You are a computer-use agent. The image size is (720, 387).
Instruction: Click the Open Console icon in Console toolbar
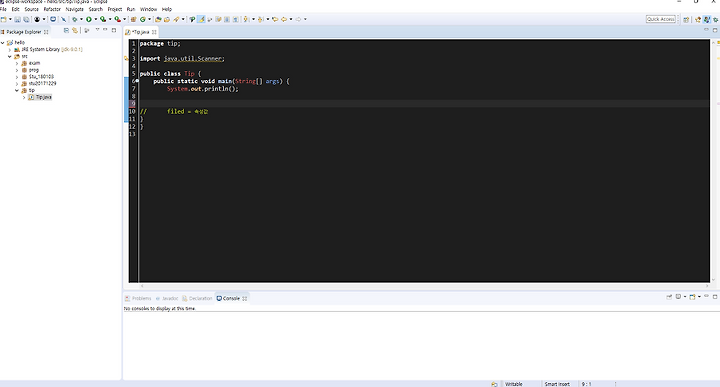693,297
